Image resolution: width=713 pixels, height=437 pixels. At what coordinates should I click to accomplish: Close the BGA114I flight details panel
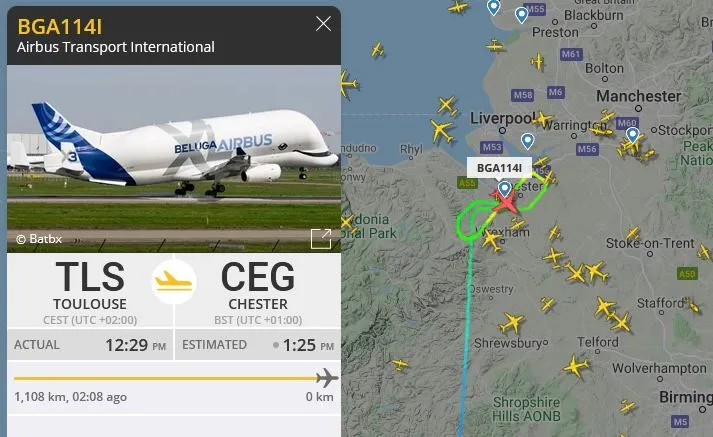pos(323,24)
